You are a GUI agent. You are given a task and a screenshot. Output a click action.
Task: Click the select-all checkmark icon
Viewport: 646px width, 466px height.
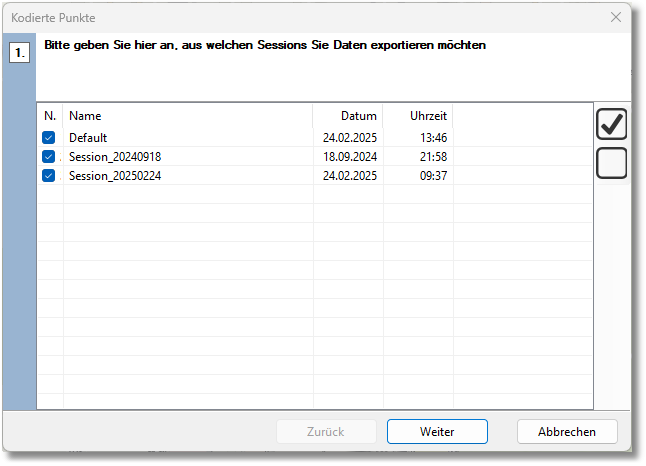point(611,123)
